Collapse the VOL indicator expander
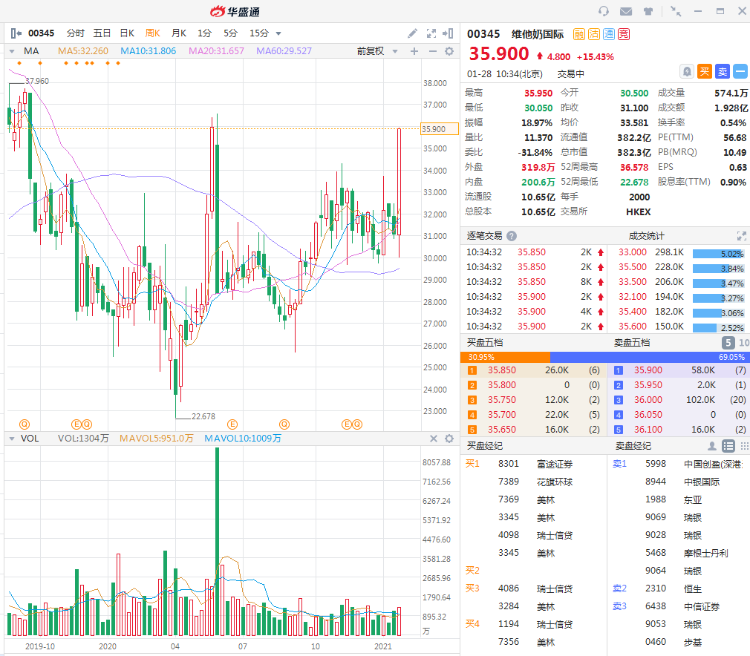The image size is (750, 656). 12,439
